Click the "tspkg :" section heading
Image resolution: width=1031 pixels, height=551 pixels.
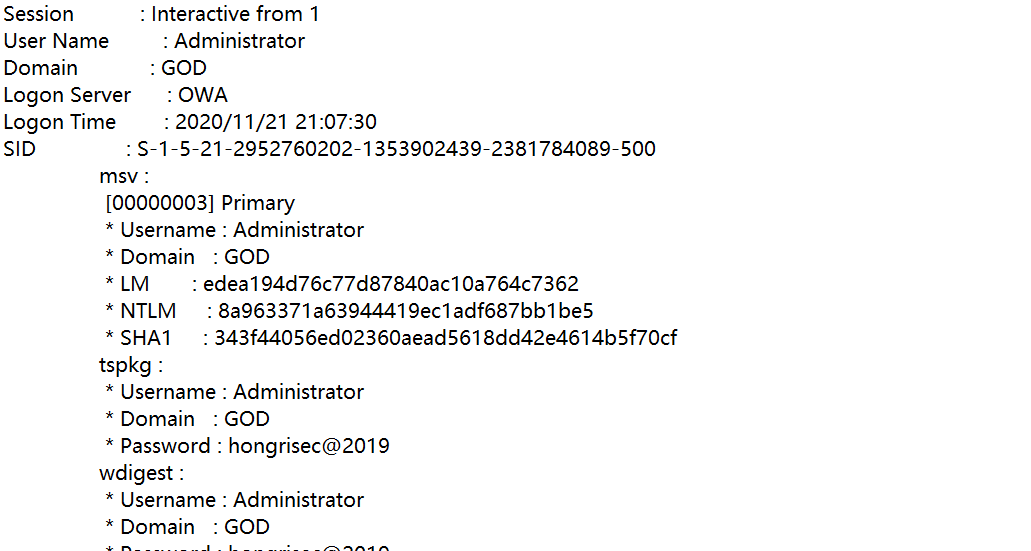point(131,365)
